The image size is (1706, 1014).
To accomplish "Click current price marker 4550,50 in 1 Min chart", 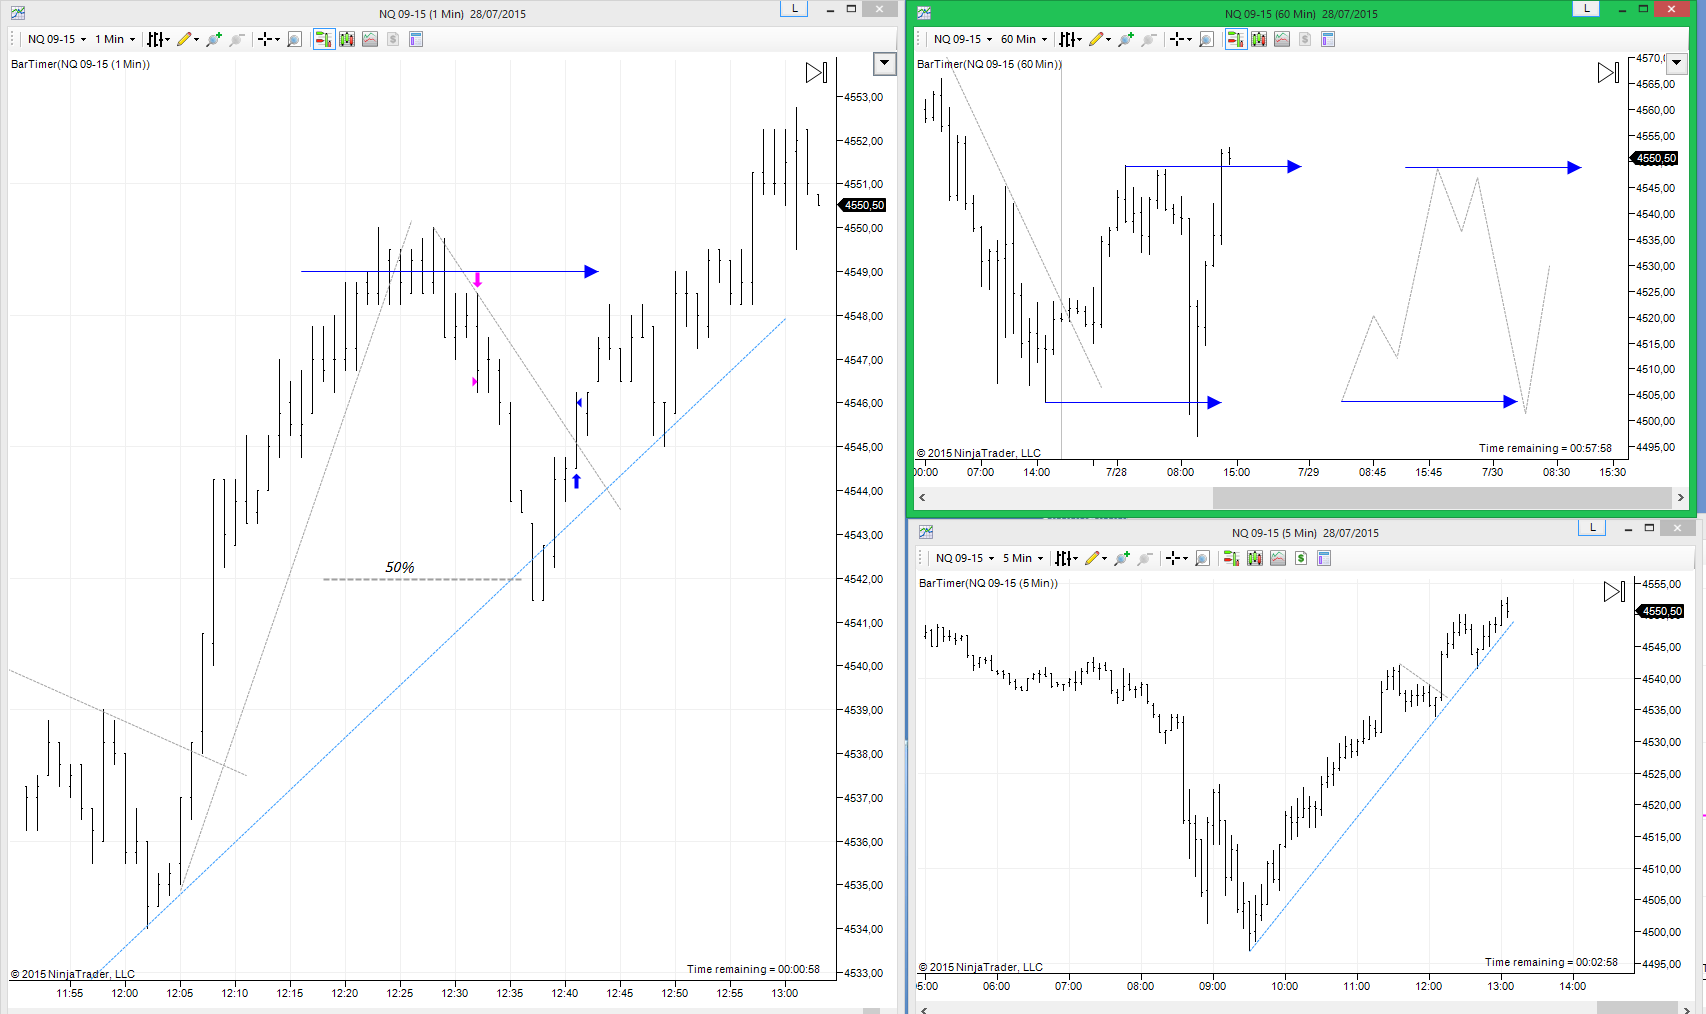I will 864,205.
